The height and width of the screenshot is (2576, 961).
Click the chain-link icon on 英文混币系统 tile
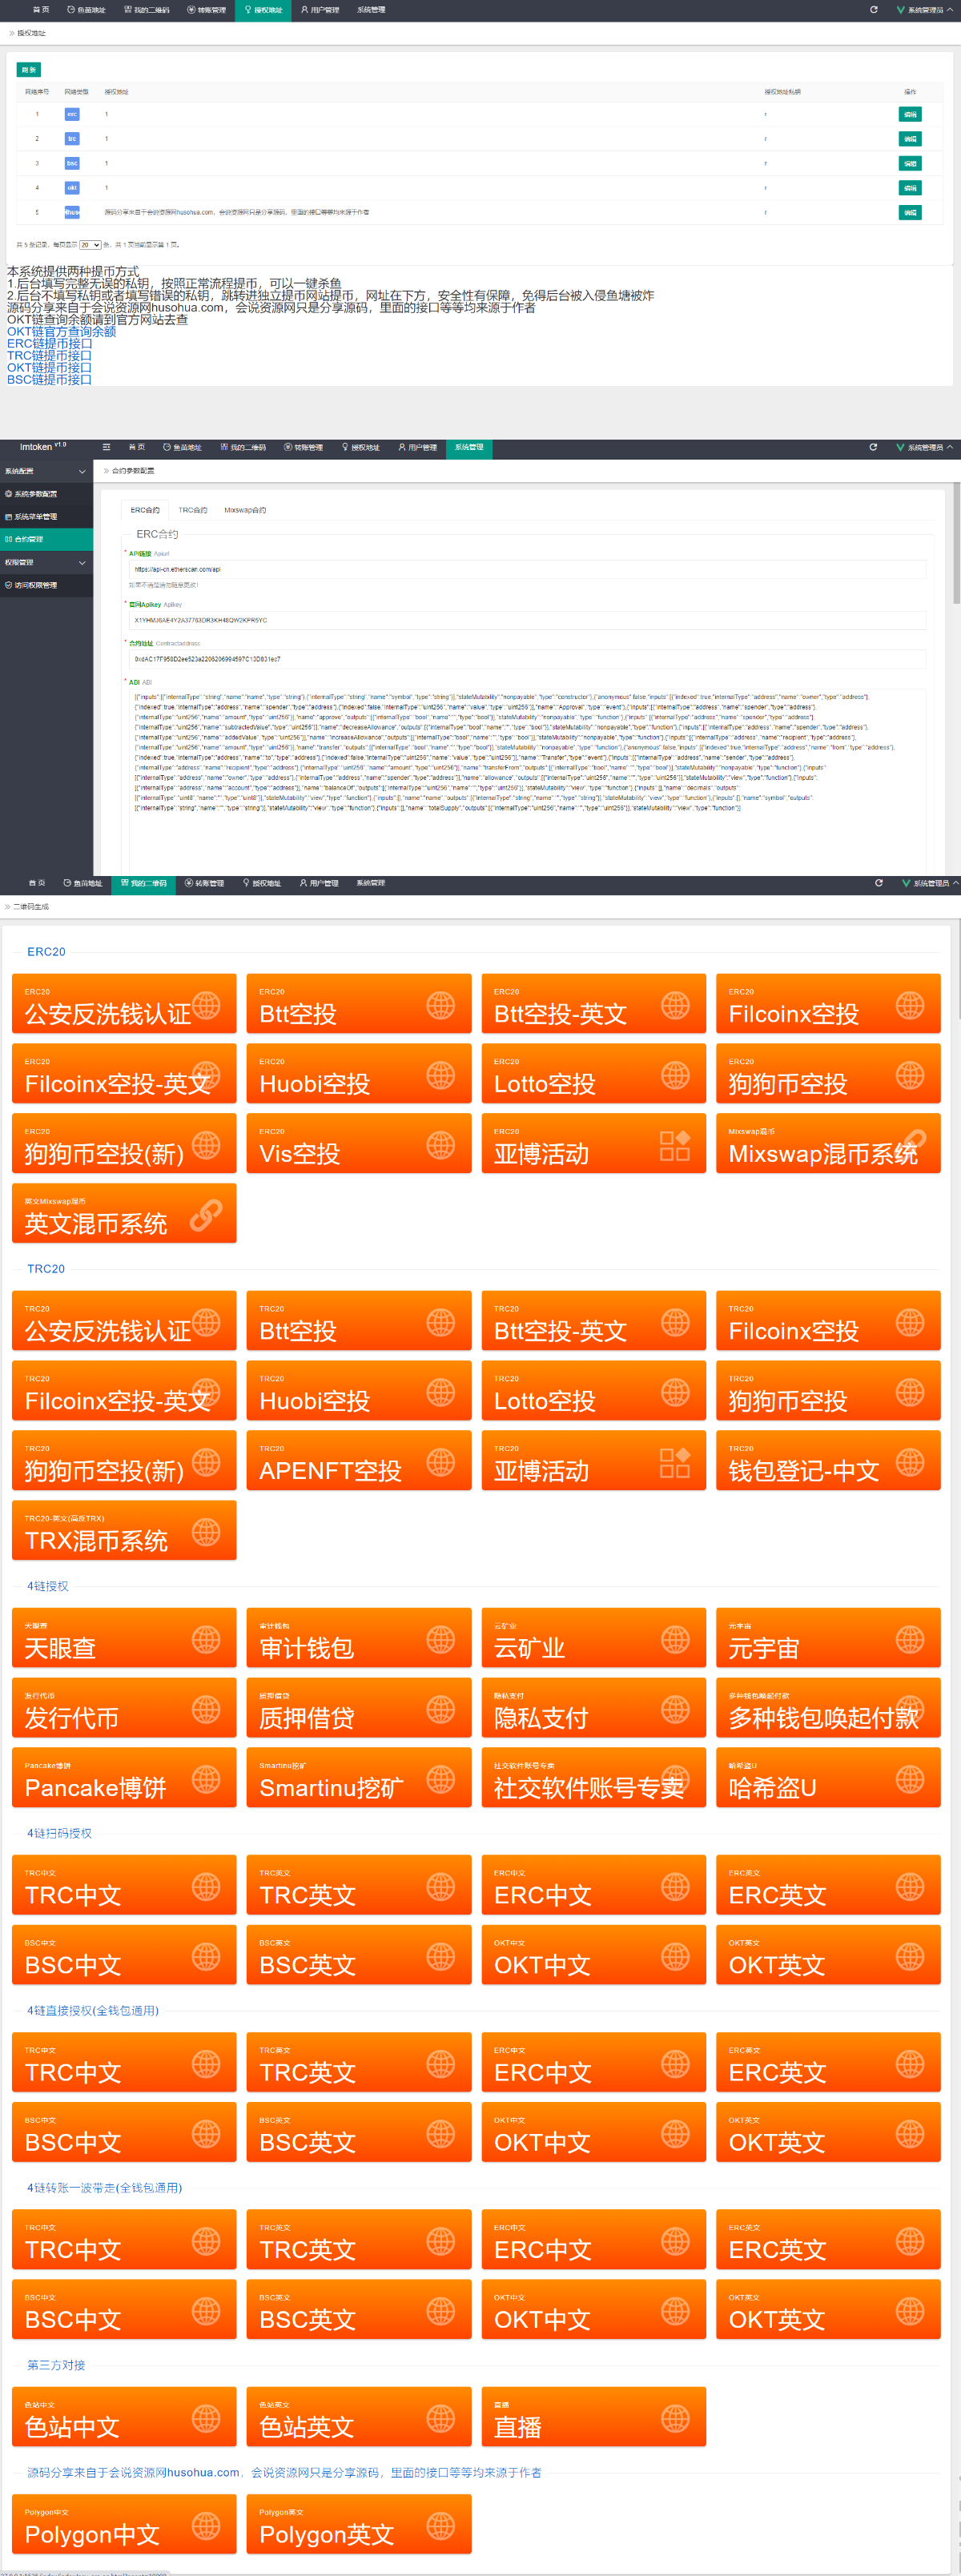[206, 1214]
